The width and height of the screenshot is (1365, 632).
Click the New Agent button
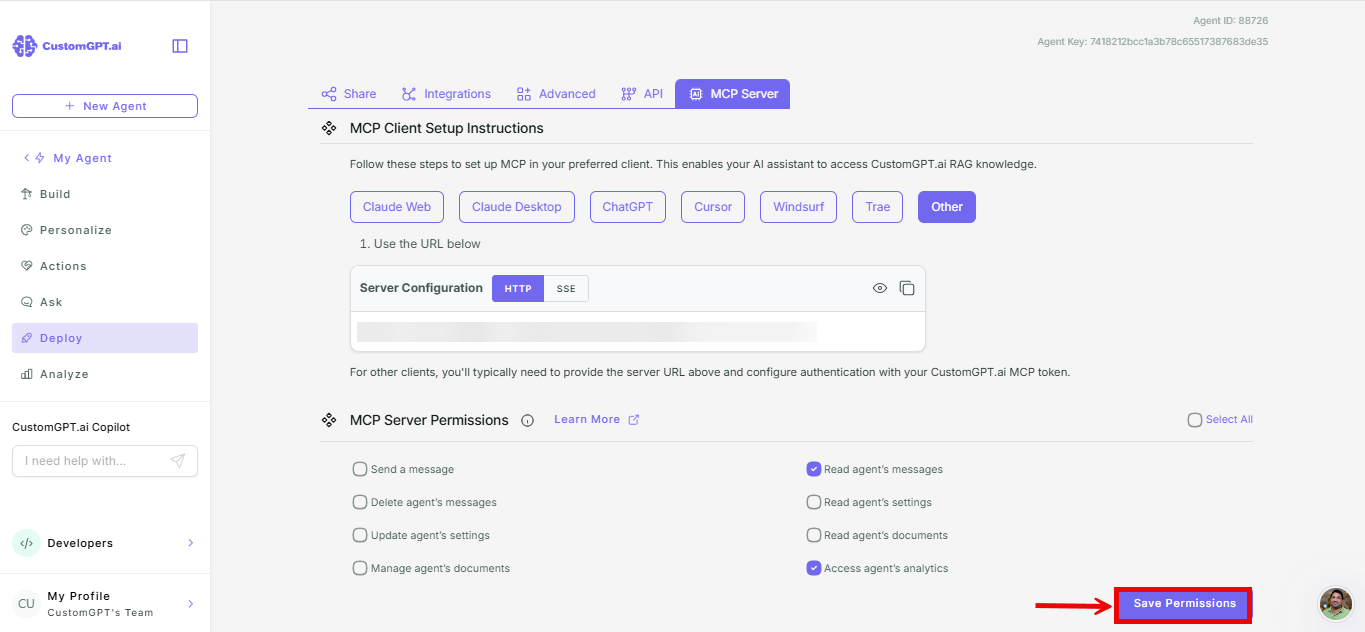[x=105, y=106]
